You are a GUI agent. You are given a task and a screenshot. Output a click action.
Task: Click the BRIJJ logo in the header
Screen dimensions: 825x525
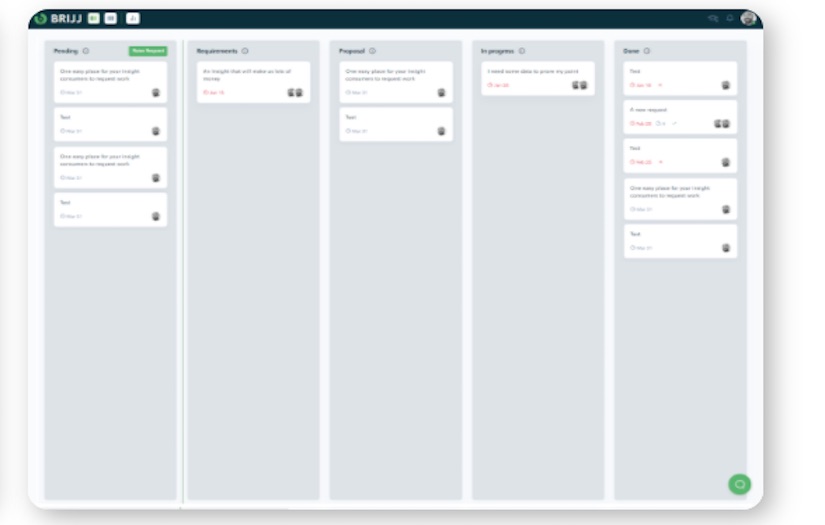[x=58, y=18]
